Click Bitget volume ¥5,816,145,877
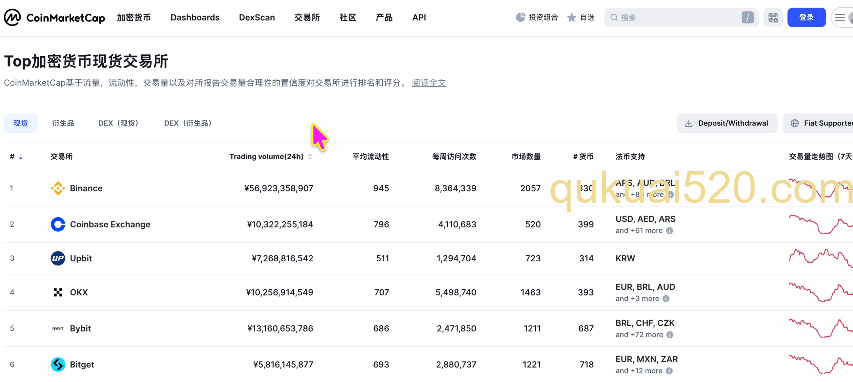The height and width of the screenshot is (382, 853). coord(283,365)
